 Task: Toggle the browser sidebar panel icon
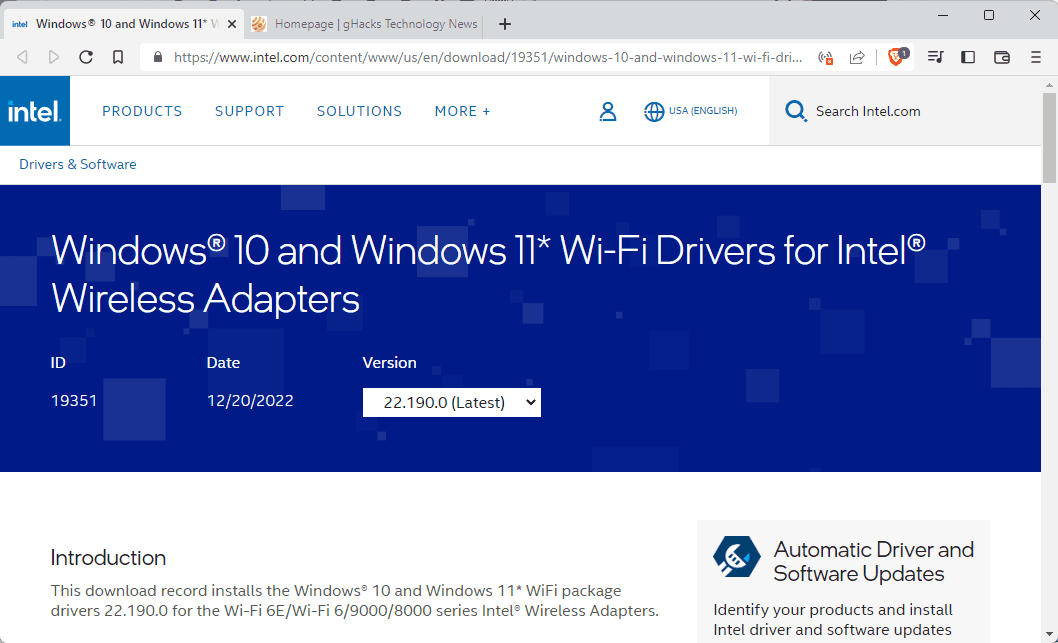(968, 57)
